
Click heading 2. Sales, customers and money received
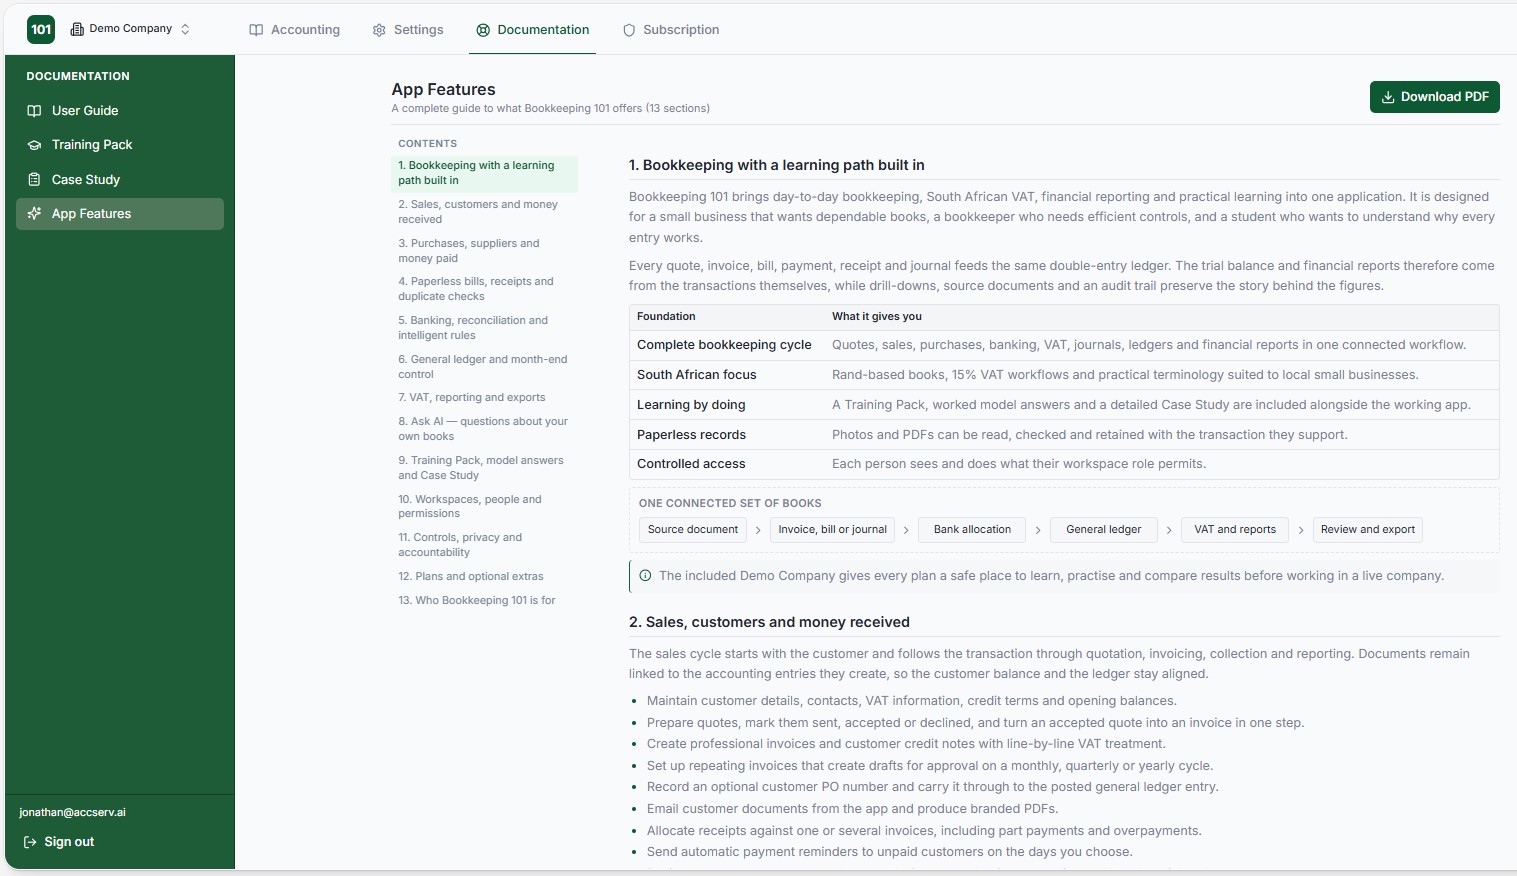[x=769, y=622]
